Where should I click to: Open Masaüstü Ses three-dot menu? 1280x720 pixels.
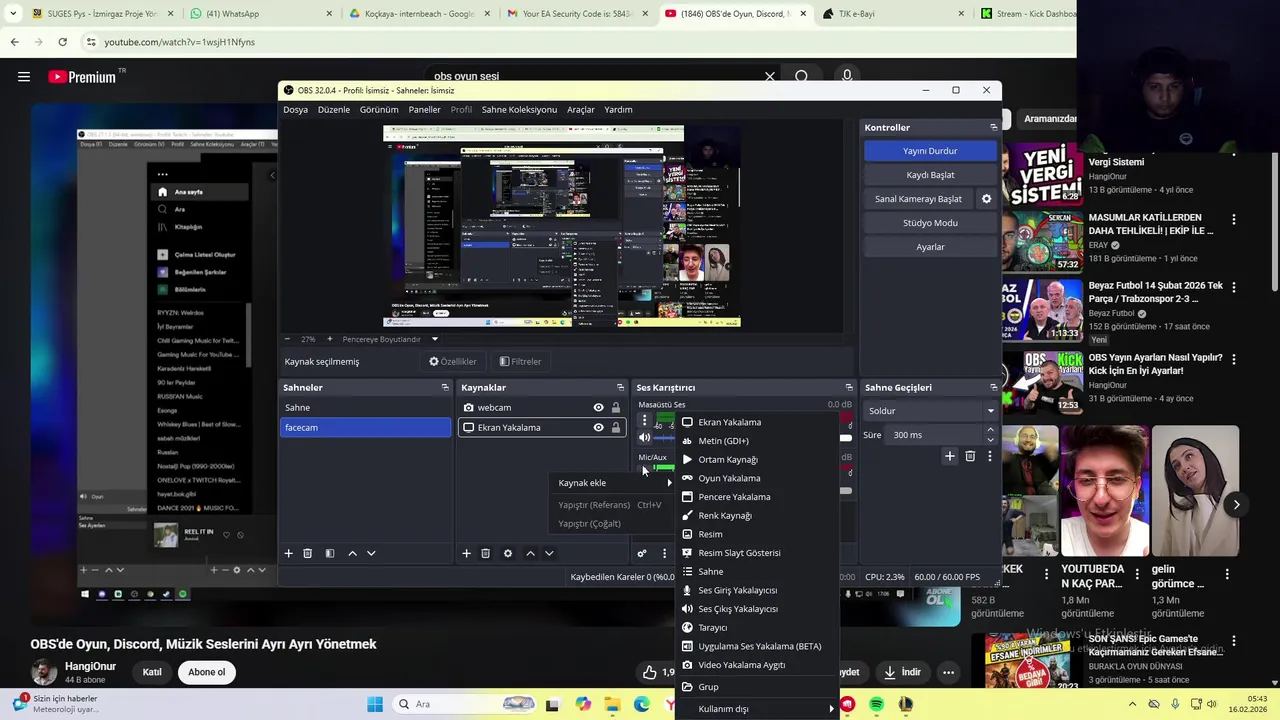[x=645, y=420]
